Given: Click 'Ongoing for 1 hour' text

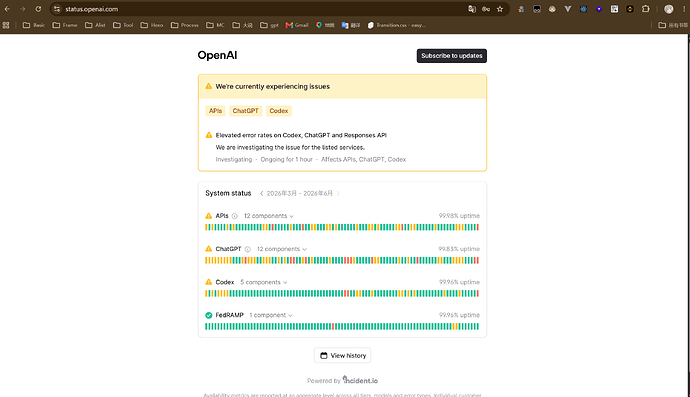Looking at the screenshot, I should [x=286, y=159].
